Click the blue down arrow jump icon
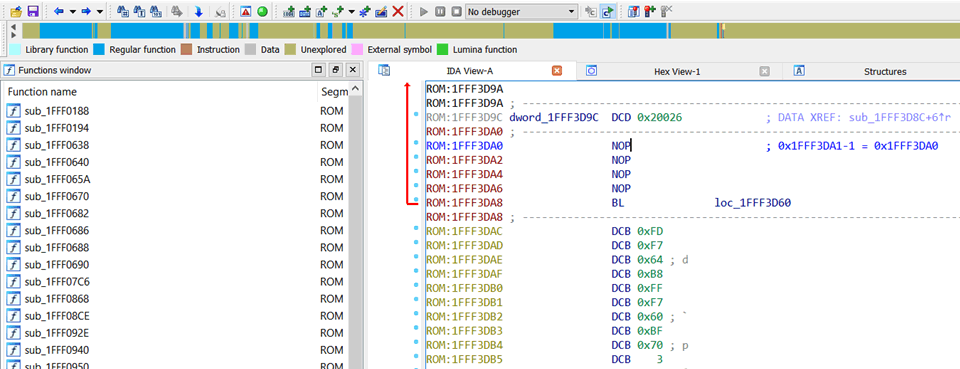 (198, 11)
